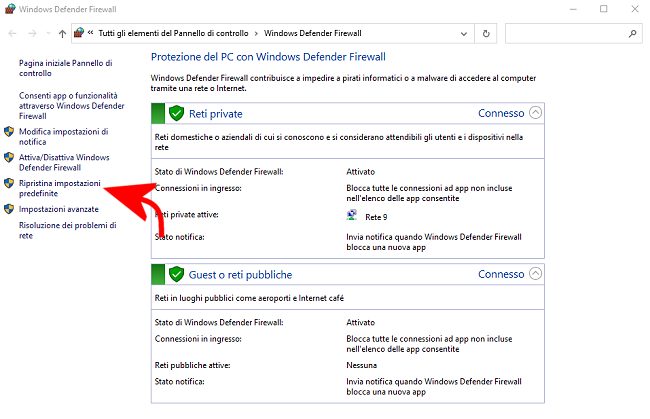
Task: Click the Connesso status of Reti private
Action: 501,113
